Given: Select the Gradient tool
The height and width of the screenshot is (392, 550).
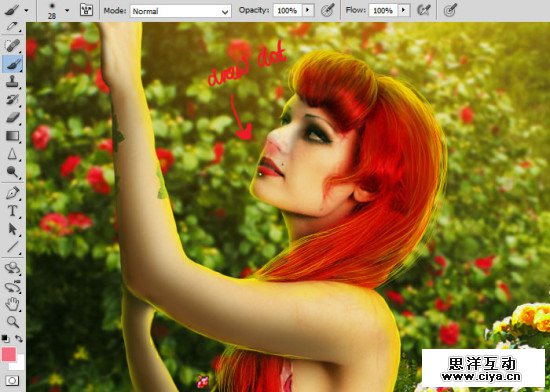Looking at the screenshot, I should [12, 136].
